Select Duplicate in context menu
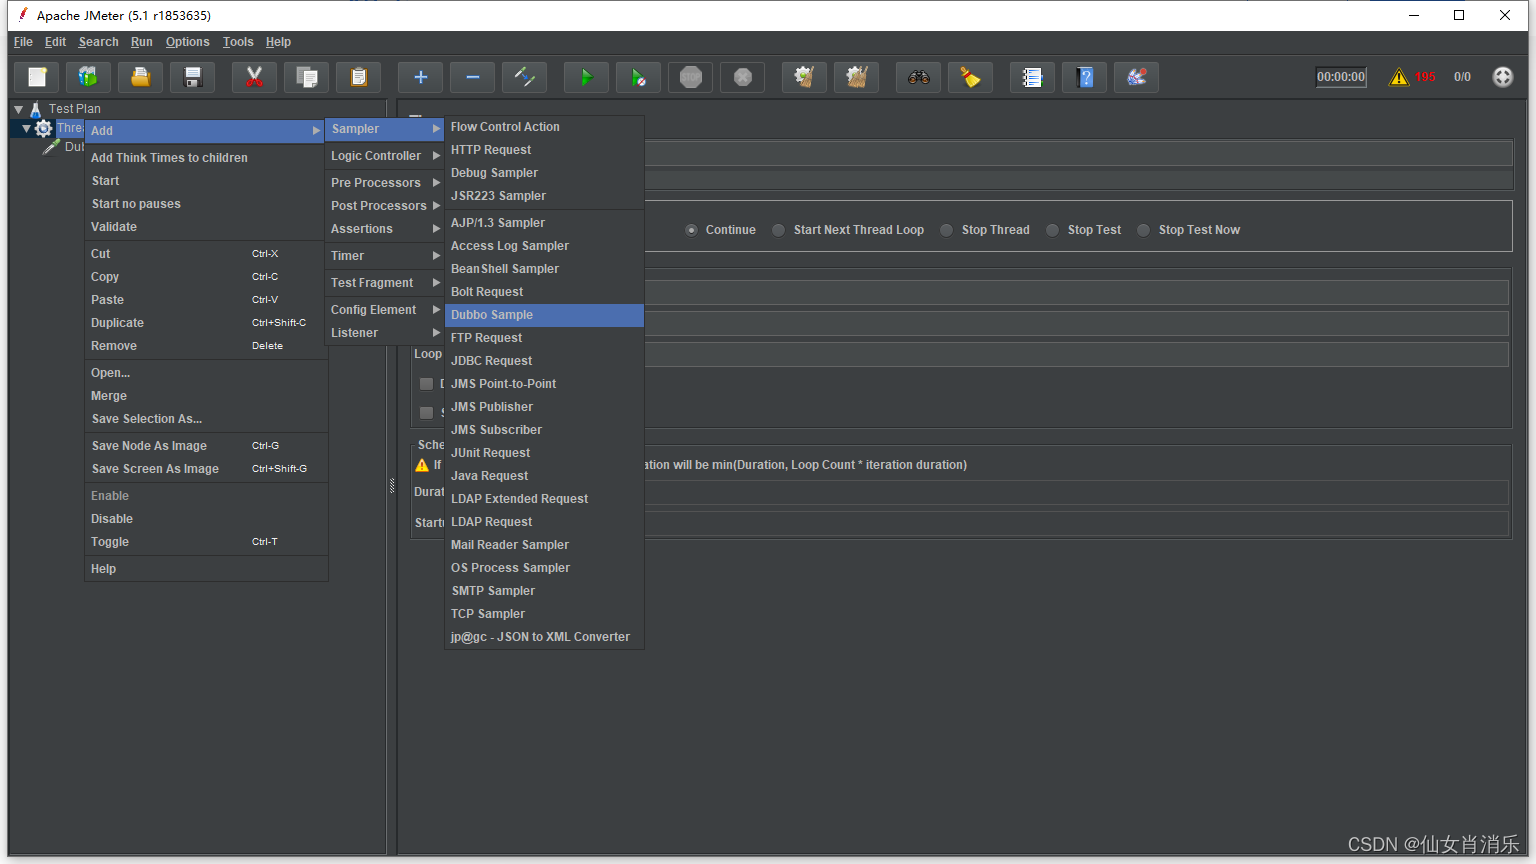The image size is (1536, 864). 206,323
